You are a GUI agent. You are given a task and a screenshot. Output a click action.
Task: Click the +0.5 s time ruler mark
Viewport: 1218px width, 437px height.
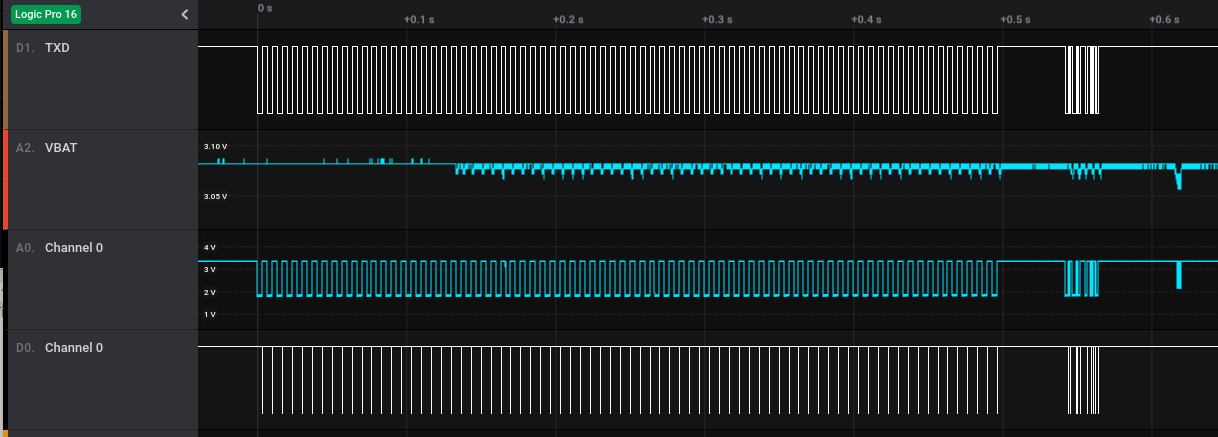(x=1014, y=20)
